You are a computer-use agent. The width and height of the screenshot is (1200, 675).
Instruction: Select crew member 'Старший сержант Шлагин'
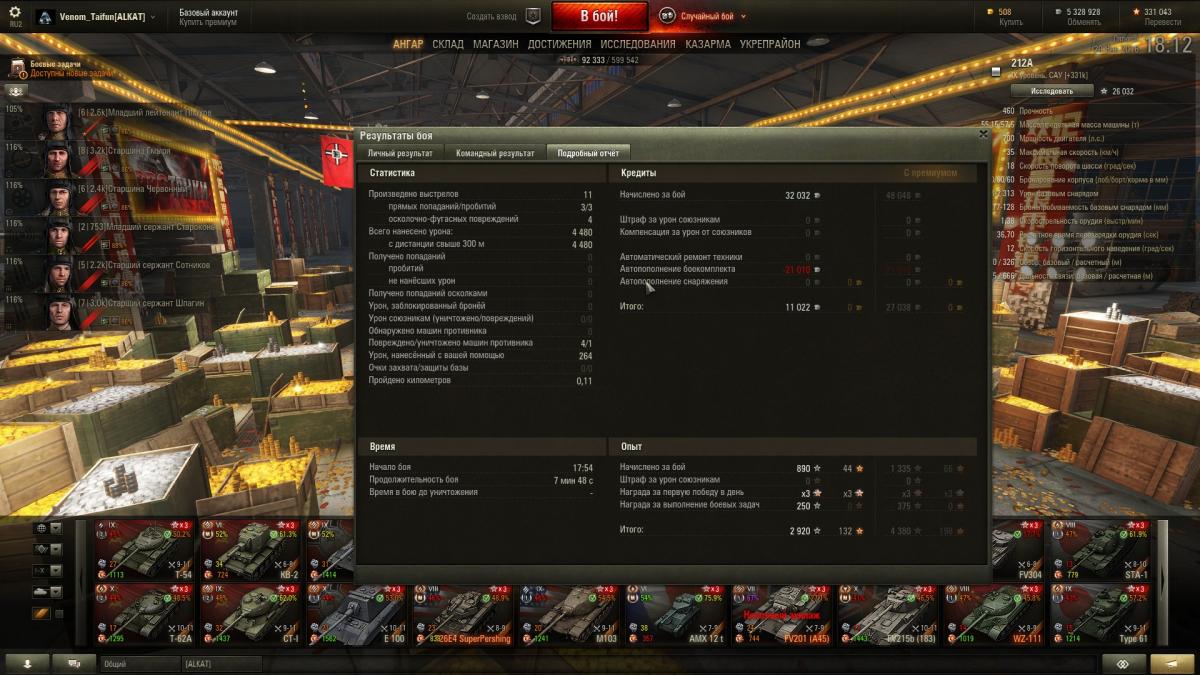[x=110, y=310]
